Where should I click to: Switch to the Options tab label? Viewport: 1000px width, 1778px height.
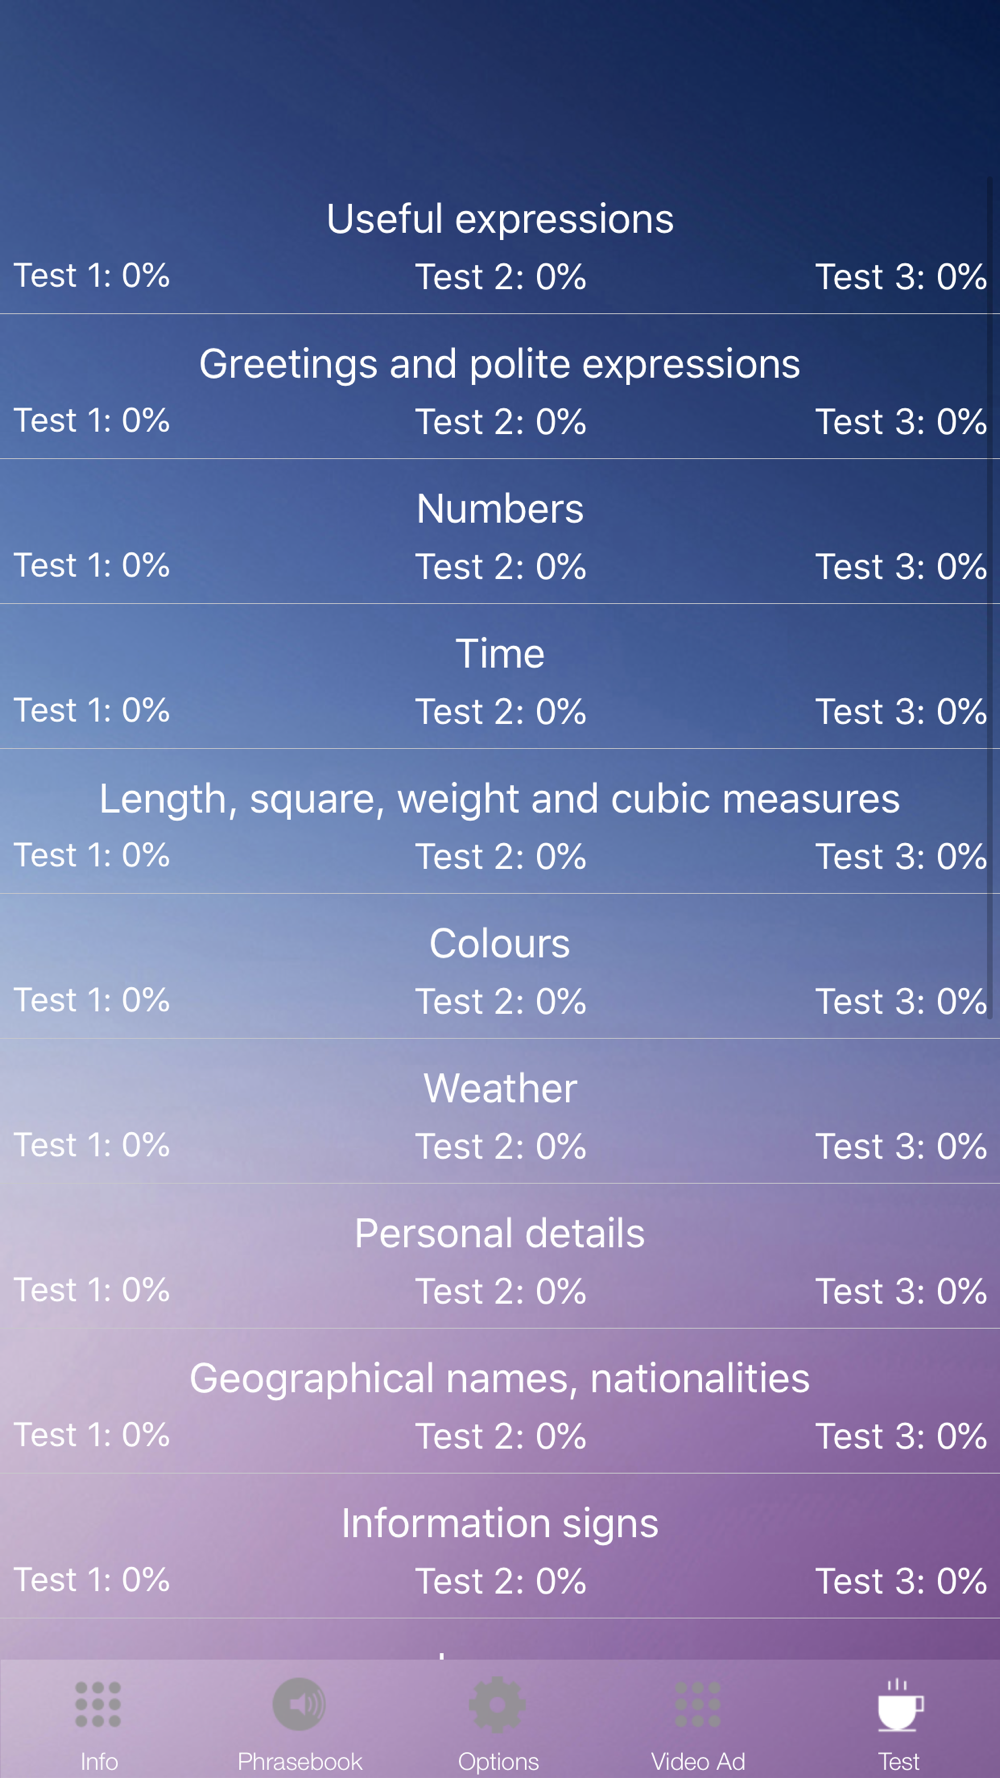click(498, 1761)
